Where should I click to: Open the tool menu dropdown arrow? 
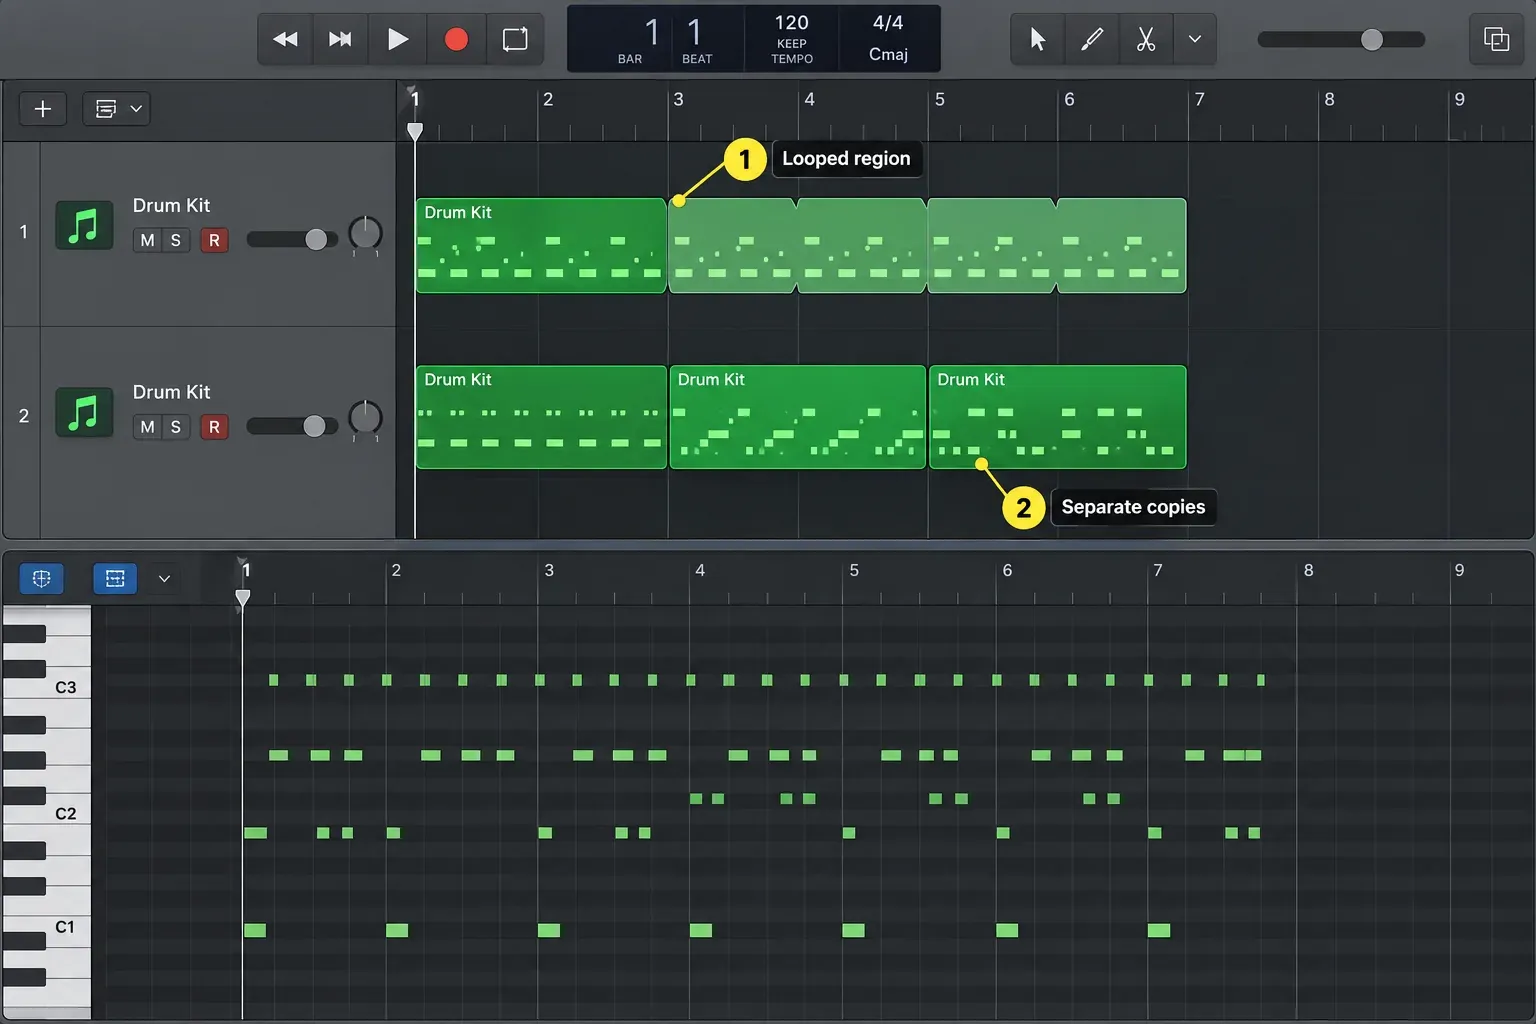[1195, 39]
